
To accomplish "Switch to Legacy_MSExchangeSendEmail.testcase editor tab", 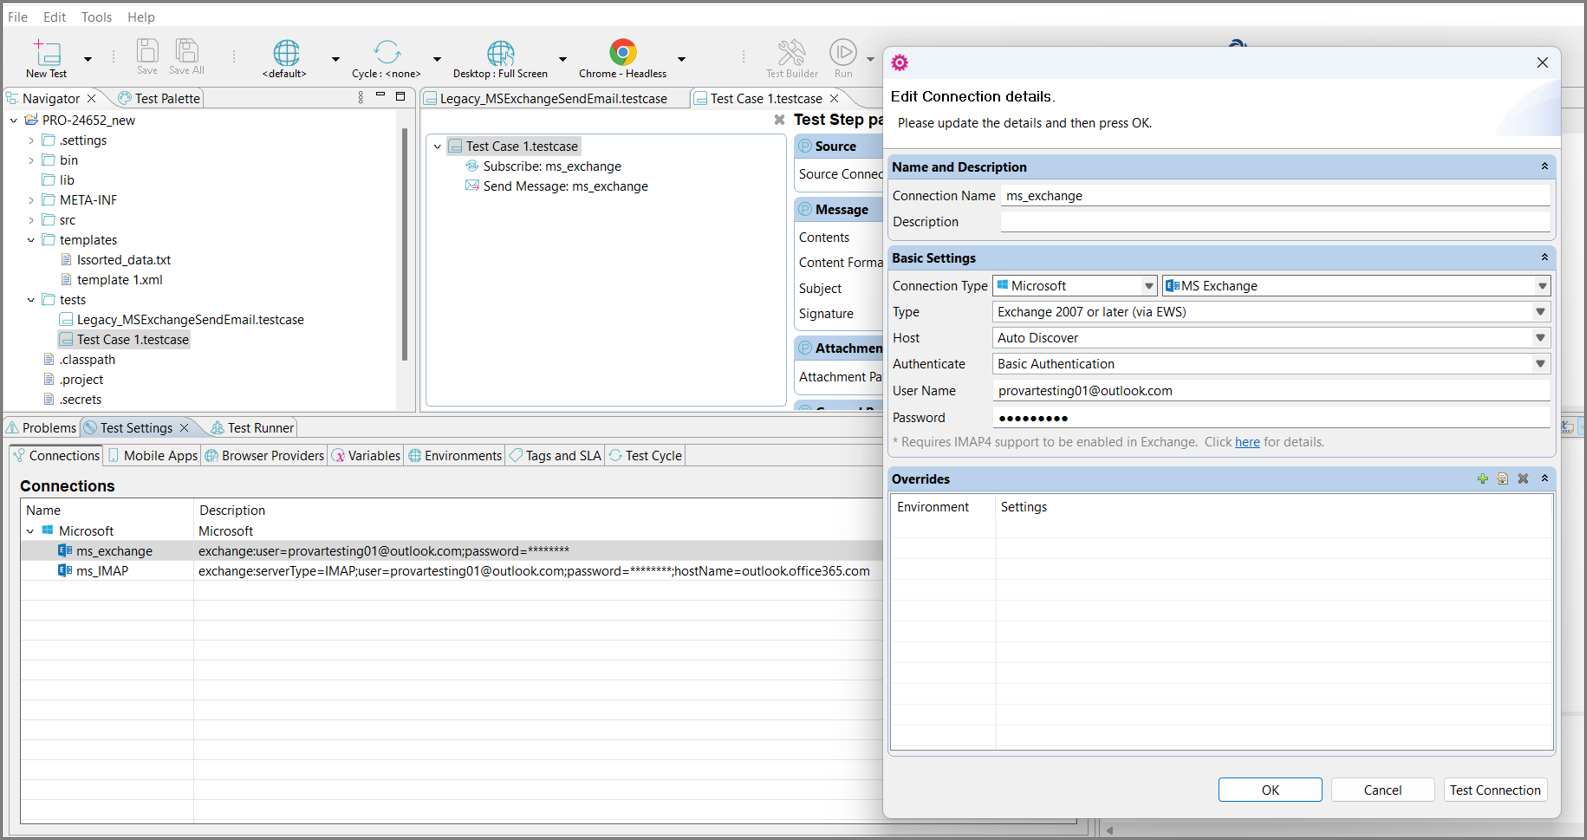I will pos(545,98).
